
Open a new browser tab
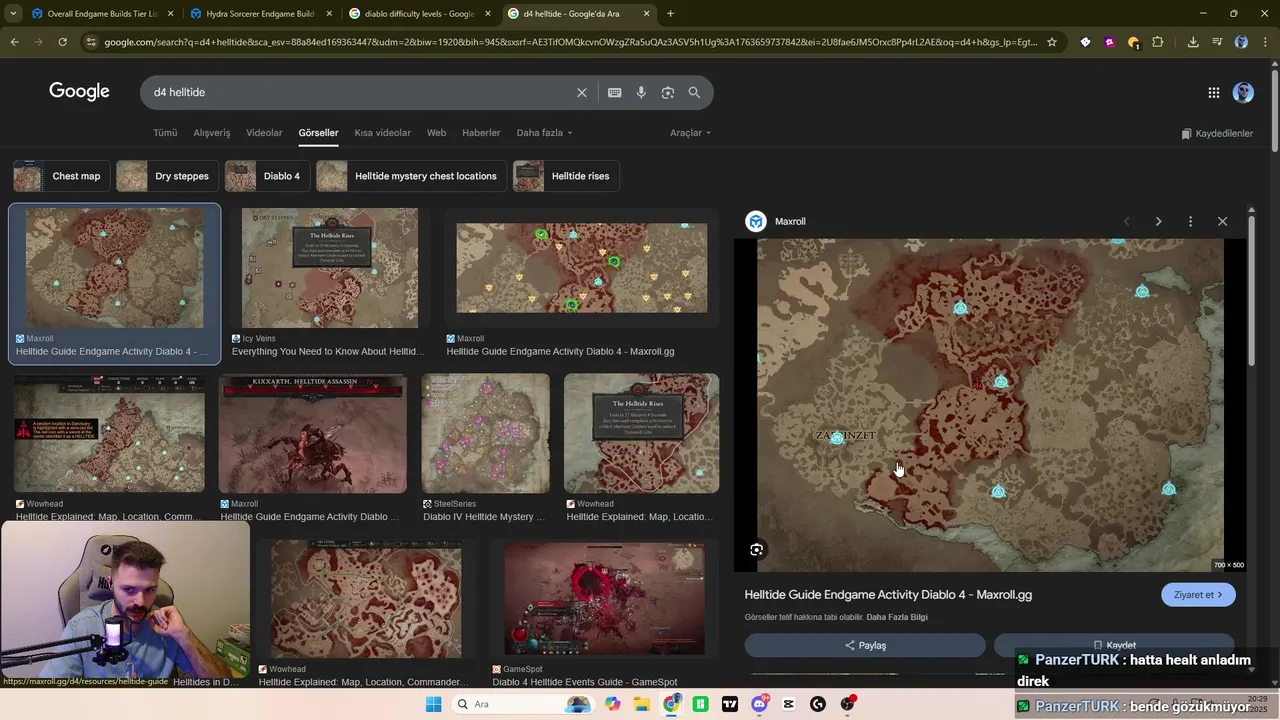pyautogui.click(x=670, y=14)
